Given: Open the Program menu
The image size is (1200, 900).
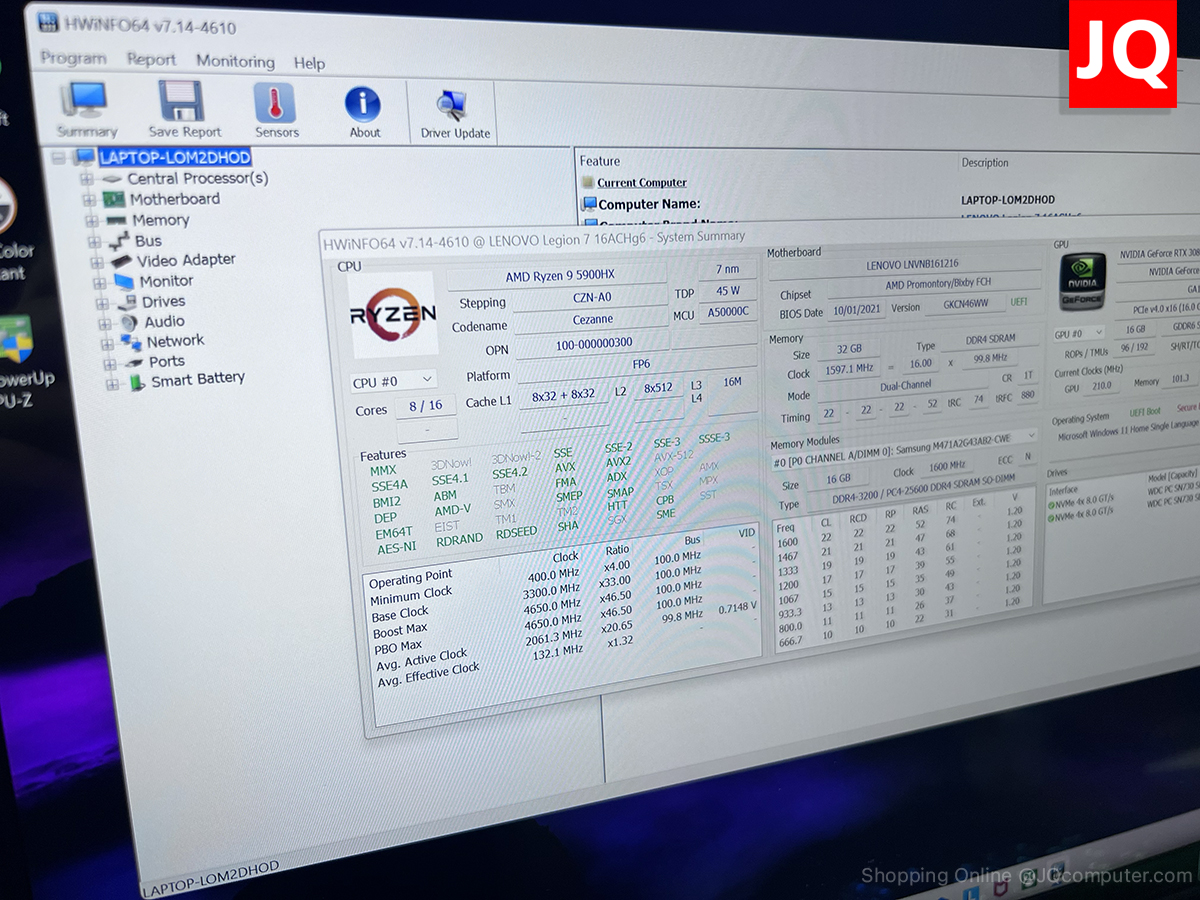Looking at the screenshot, I should pyautogui.click(x=73, y=58).
